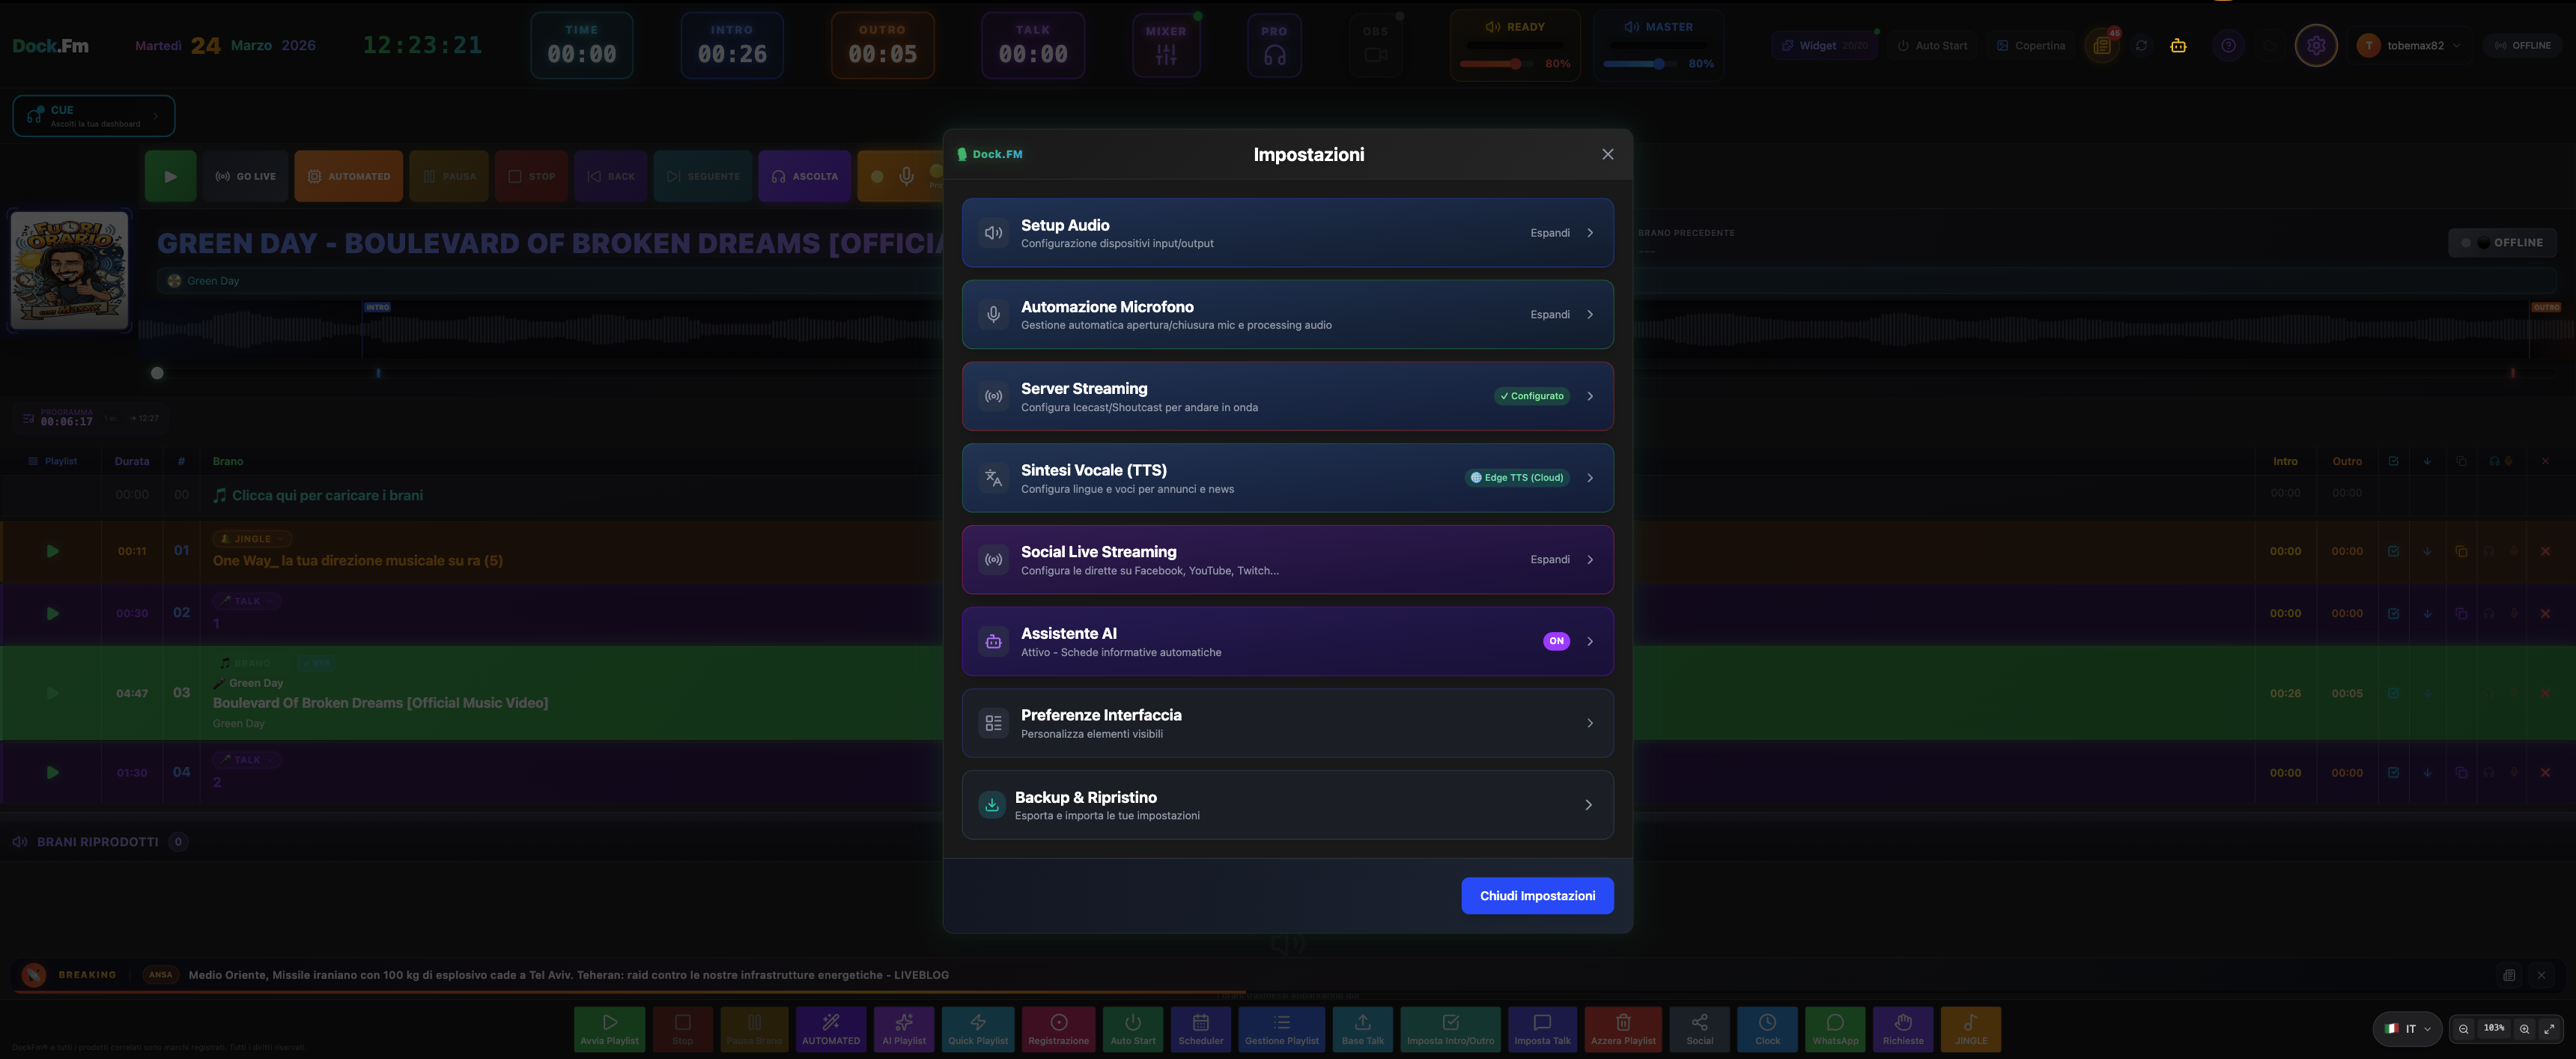Click the Azzera Playlist trash button

1623,1029
